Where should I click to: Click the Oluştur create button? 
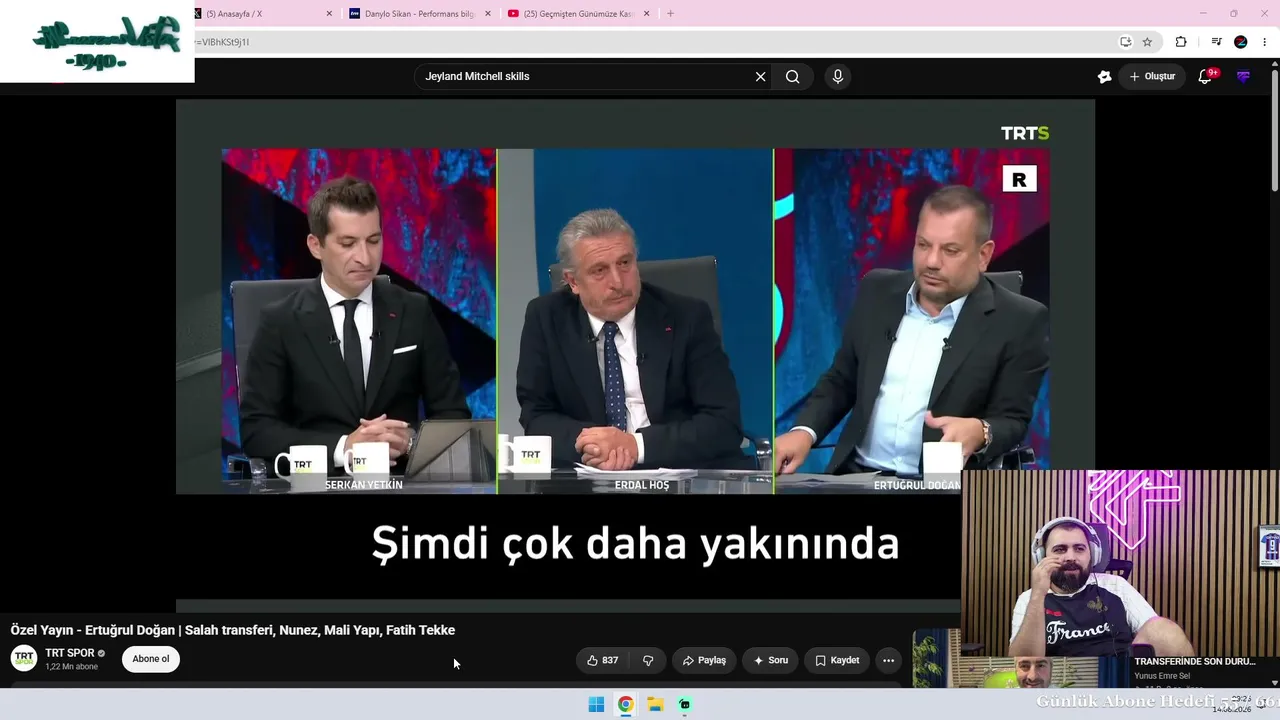tap(1152, 77)
